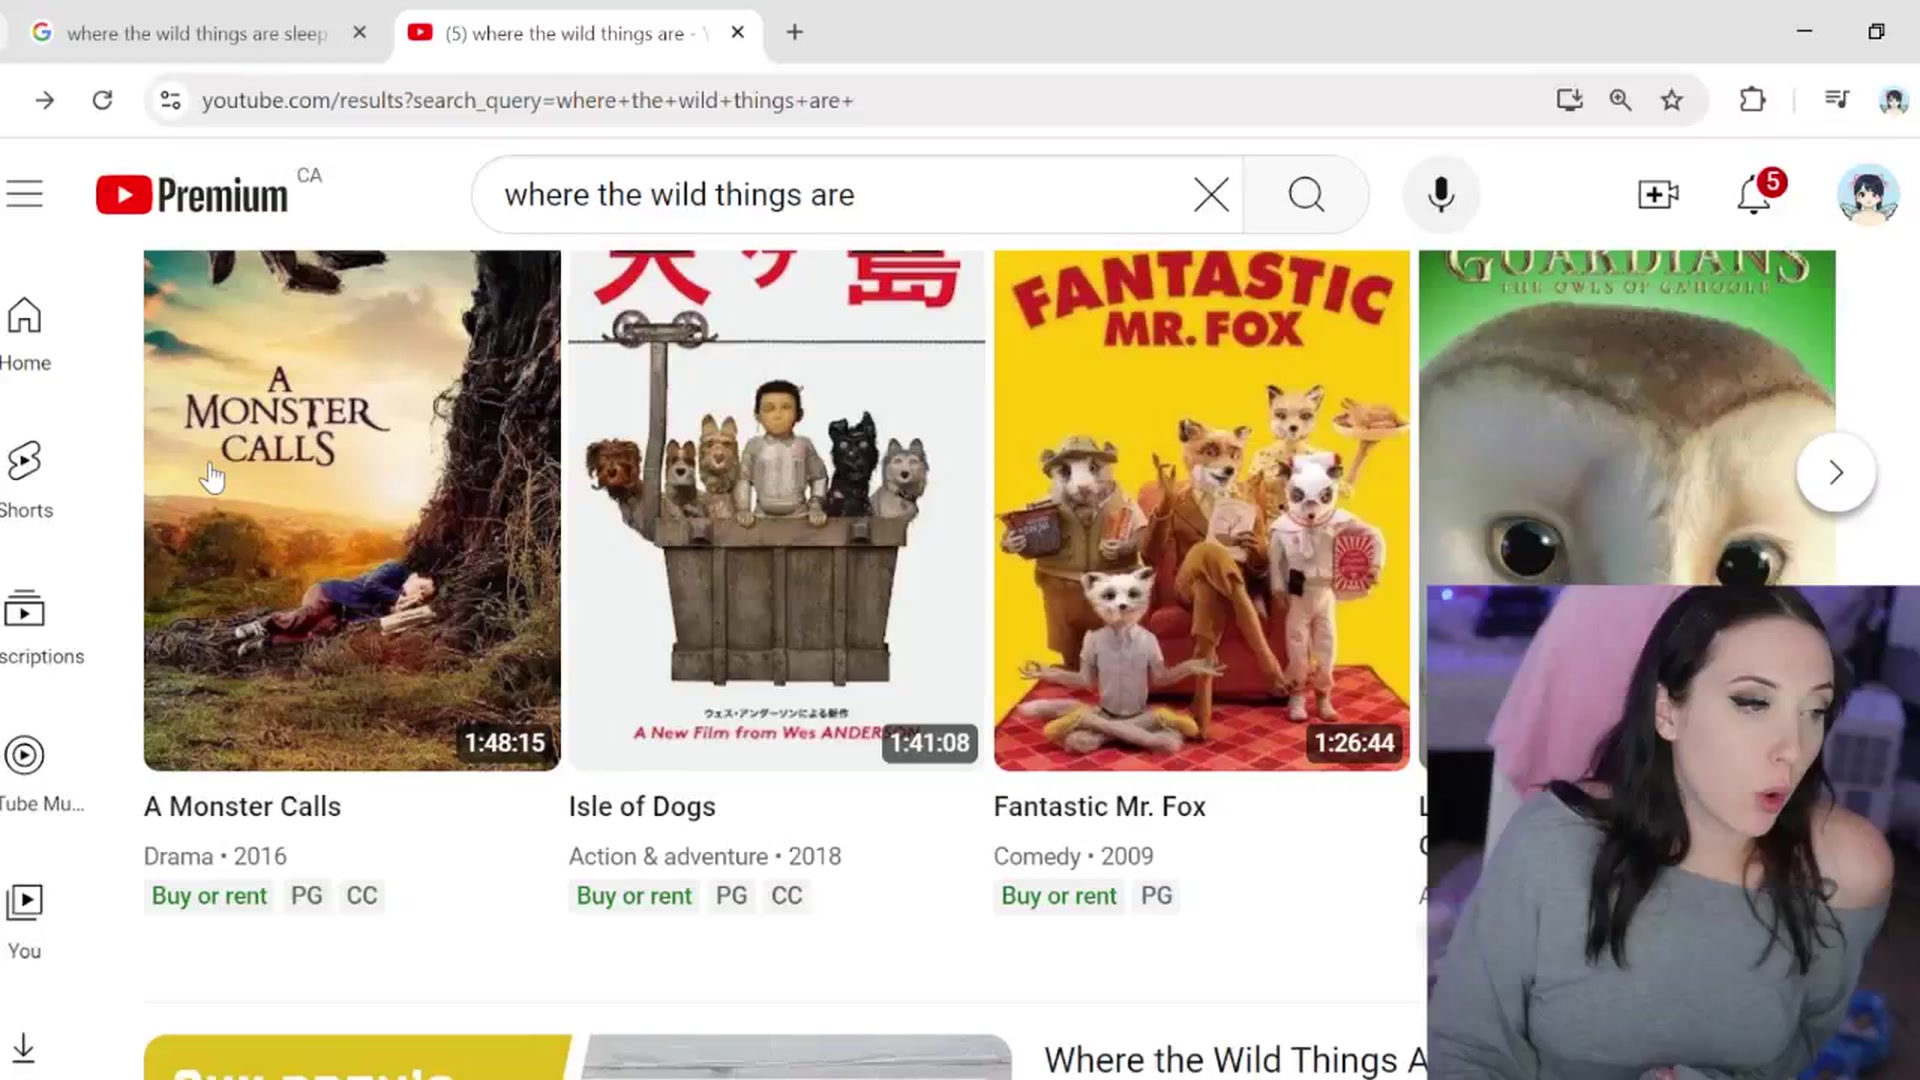The height and width of the screenshot is (1080, 1920).
Task: Click Buy or rent under Fantastic Mr. Fox
Action: [1059, 896]
